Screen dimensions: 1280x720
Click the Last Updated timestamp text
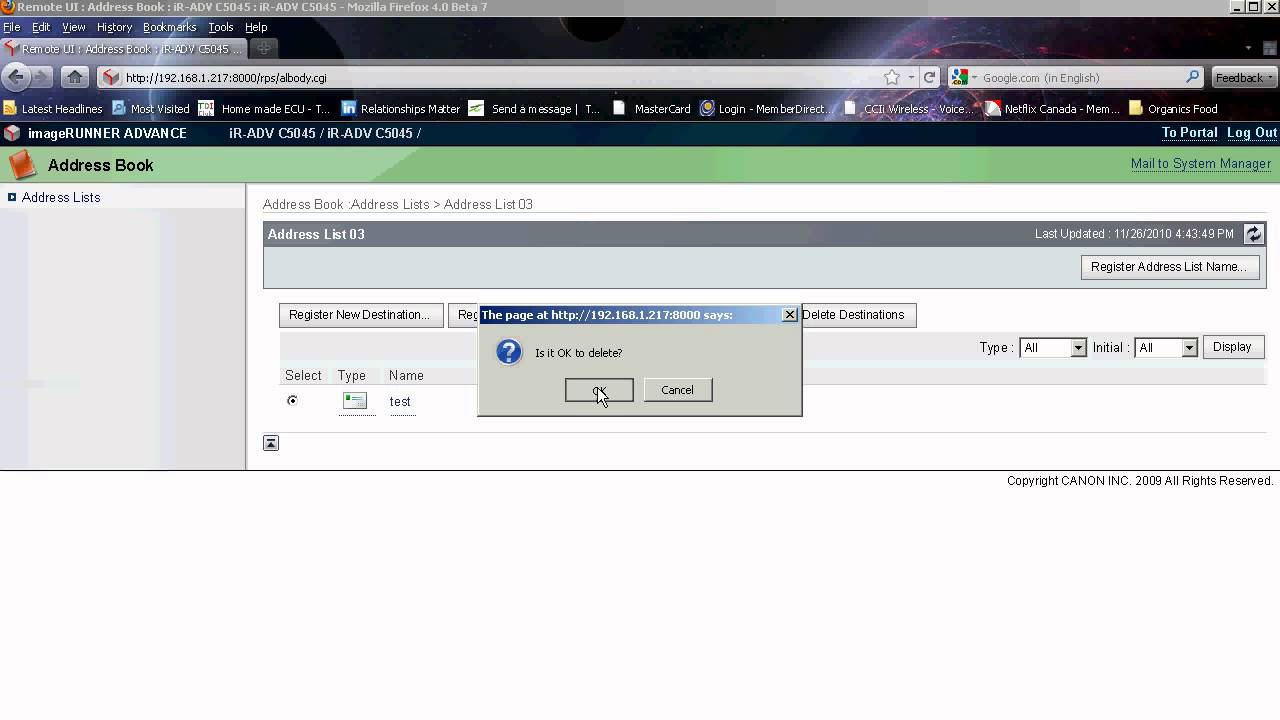coord(1134,234)
